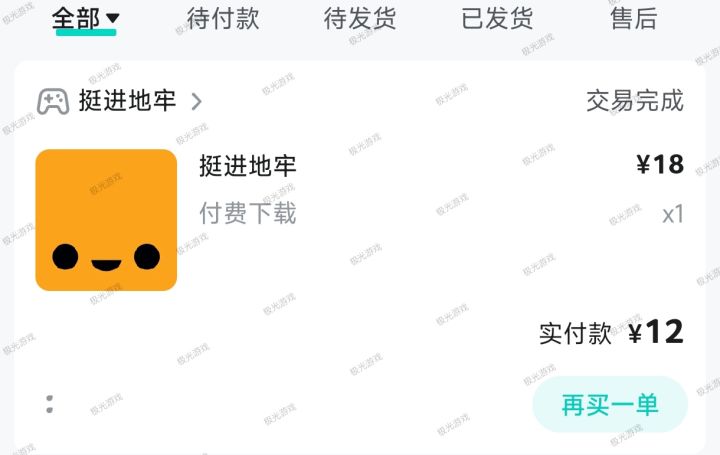
Task: Open the dropdown triangle beside 全部
Action: click(x=112, y=18)
